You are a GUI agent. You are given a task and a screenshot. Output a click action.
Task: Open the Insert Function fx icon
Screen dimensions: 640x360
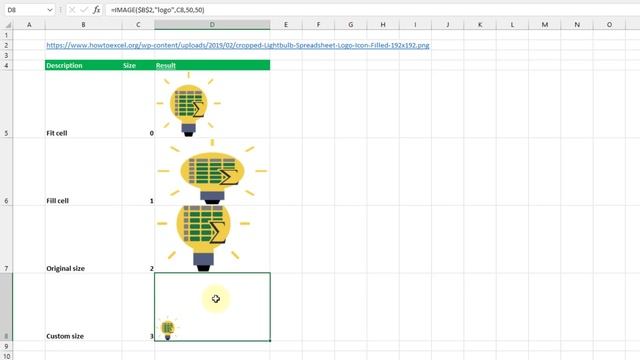point(96,10)
